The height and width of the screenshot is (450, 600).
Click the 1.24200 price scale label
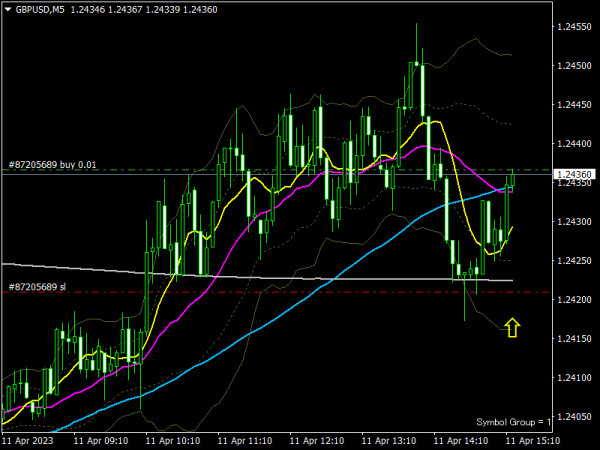574,300
